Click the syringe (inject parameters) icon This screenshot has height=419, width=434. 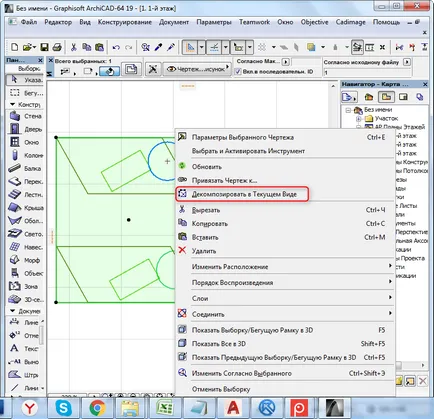tap(171, 47)
